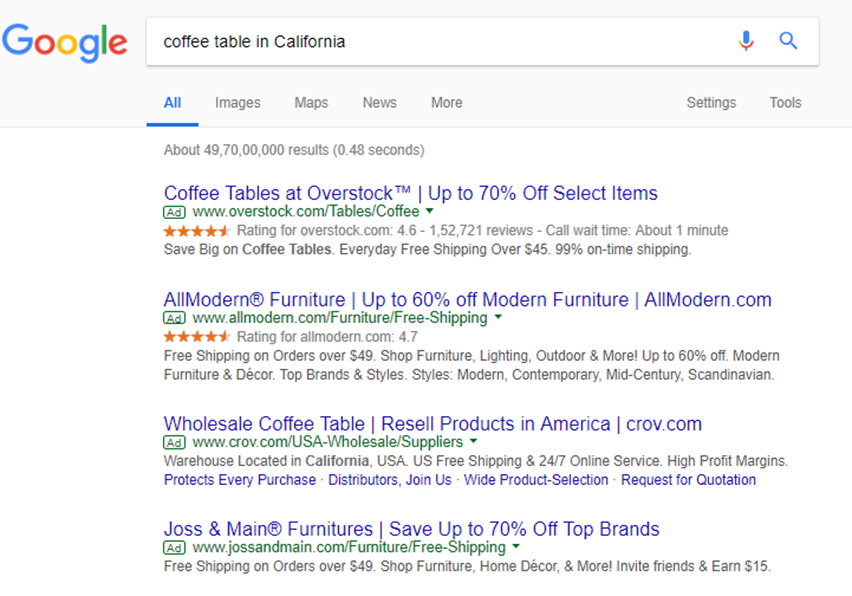Open the News tab
This screenshot has width=852, height=596.
pos(380,103)
